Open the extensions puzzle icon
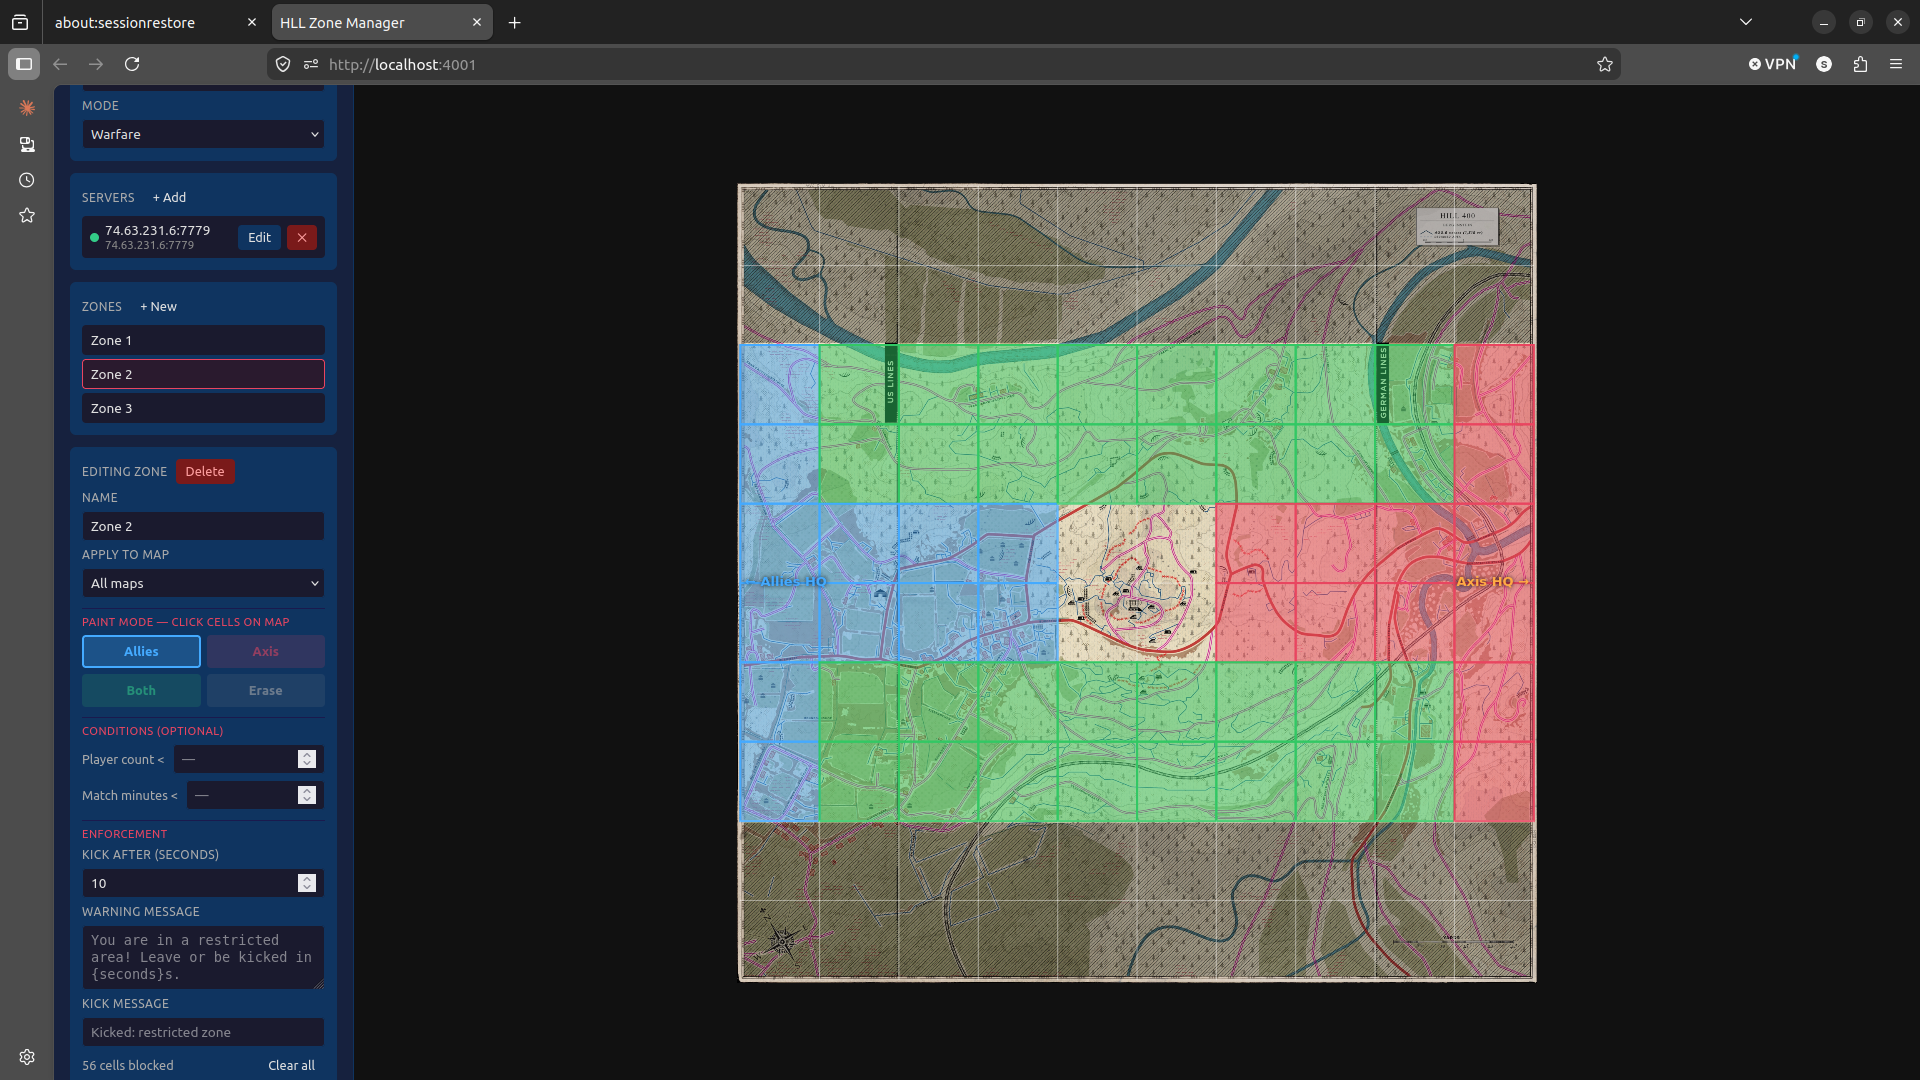This screenshot has height=1080, width=1920. 1860,64
